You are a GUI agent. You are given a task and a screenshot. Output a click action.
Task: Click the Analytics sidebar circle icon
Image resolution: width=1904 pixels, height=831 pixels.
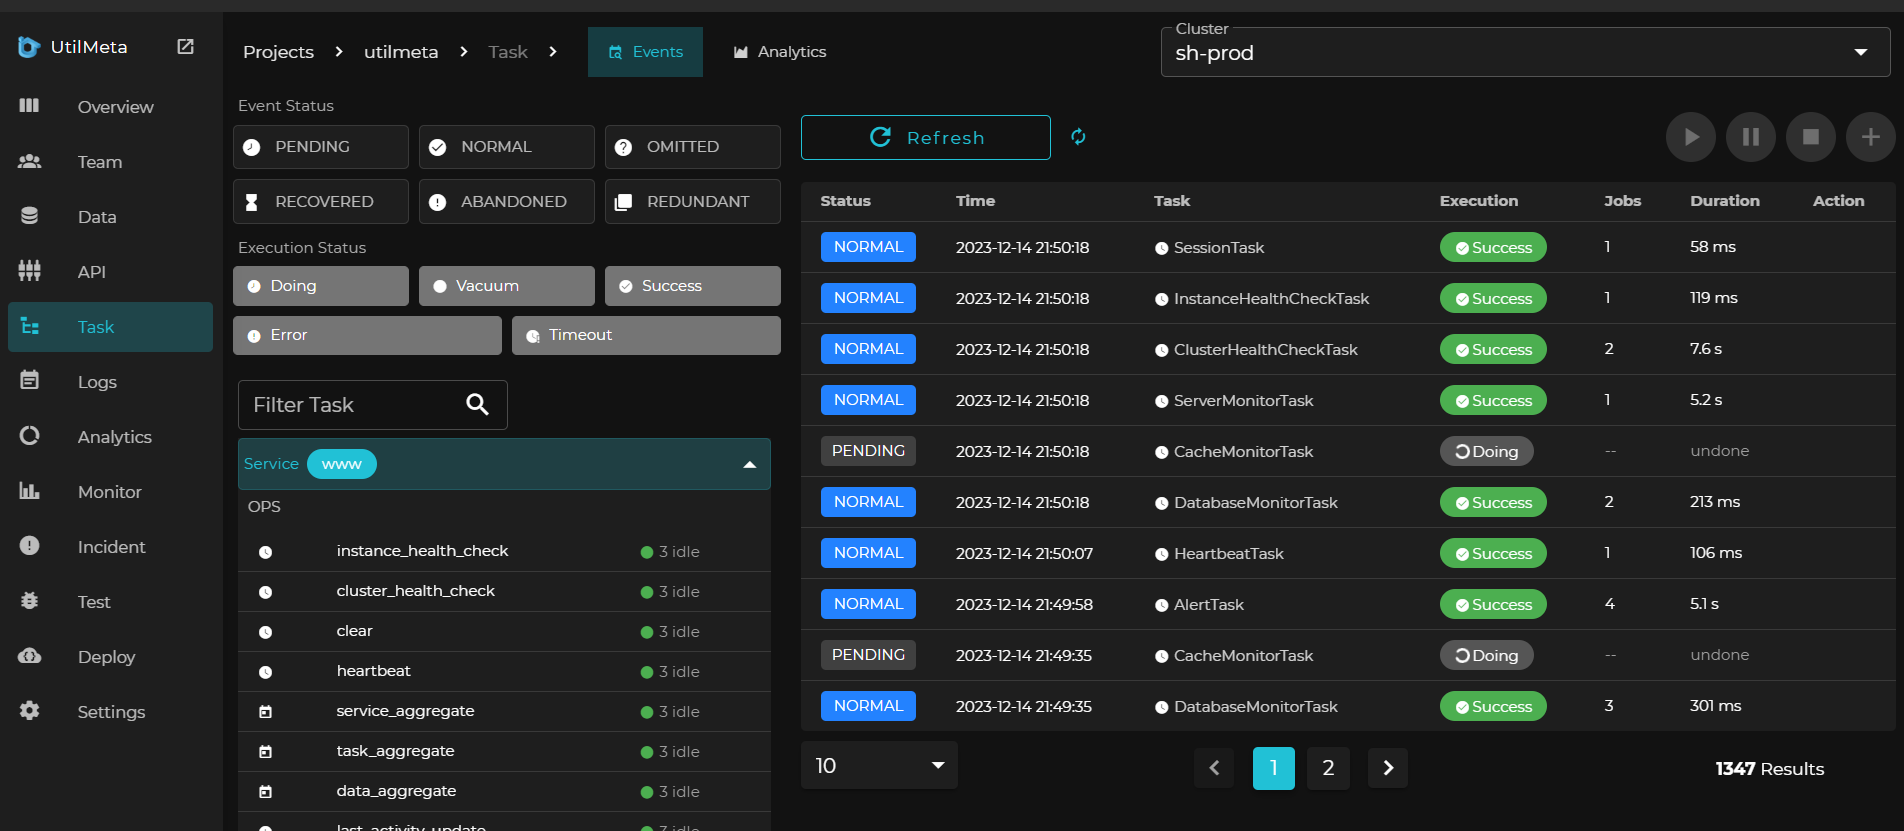29,435
